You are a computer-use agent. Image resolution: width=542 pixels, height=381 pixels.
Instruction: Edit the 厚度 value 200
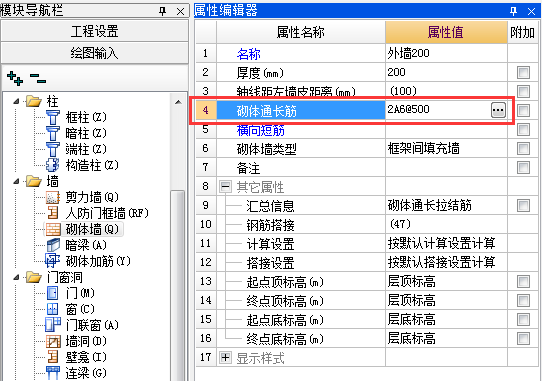pyautogui.click(x=446, y=72)
